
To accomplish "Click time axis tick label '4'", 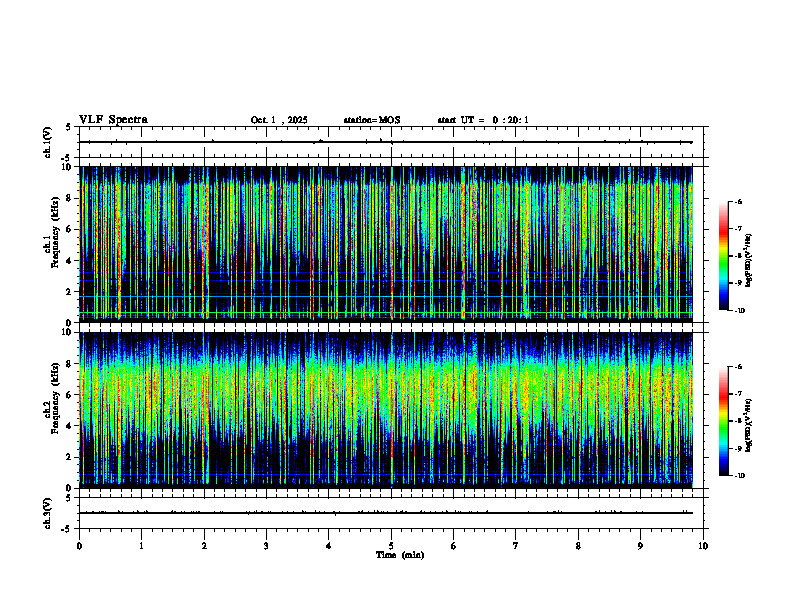I will pos(329,546).
